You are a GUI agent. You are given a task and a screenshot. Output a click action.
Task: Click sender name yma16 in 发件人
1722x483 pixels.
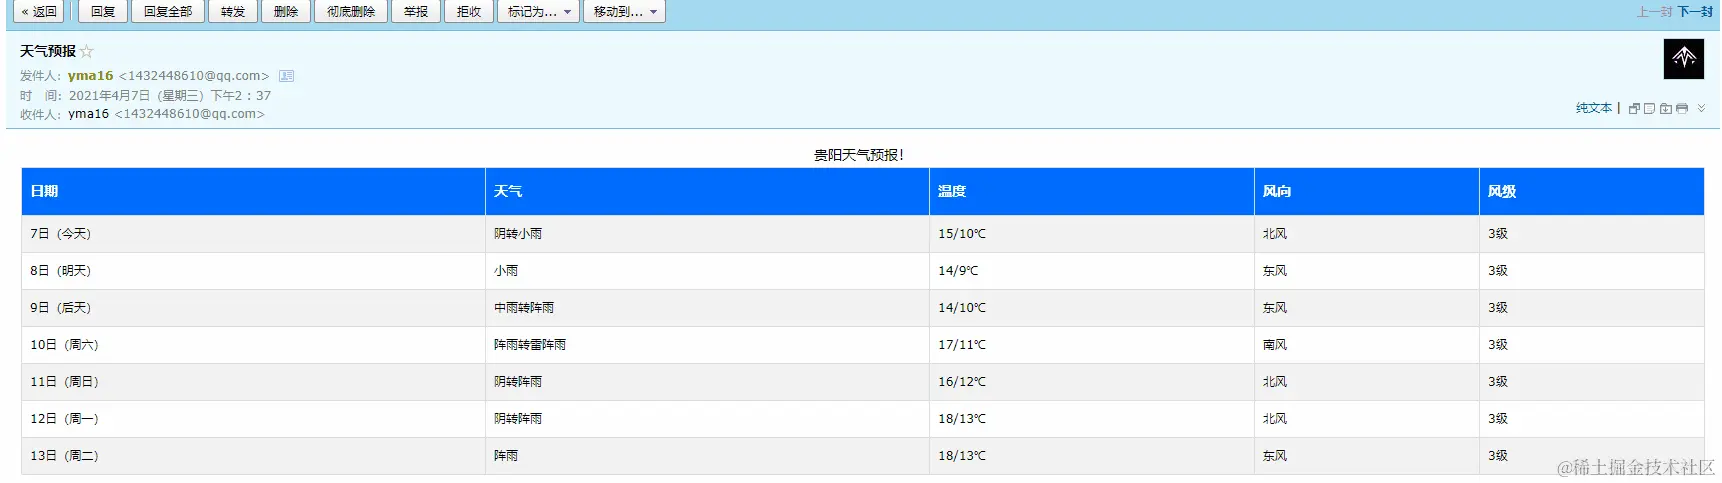[91, 76]
